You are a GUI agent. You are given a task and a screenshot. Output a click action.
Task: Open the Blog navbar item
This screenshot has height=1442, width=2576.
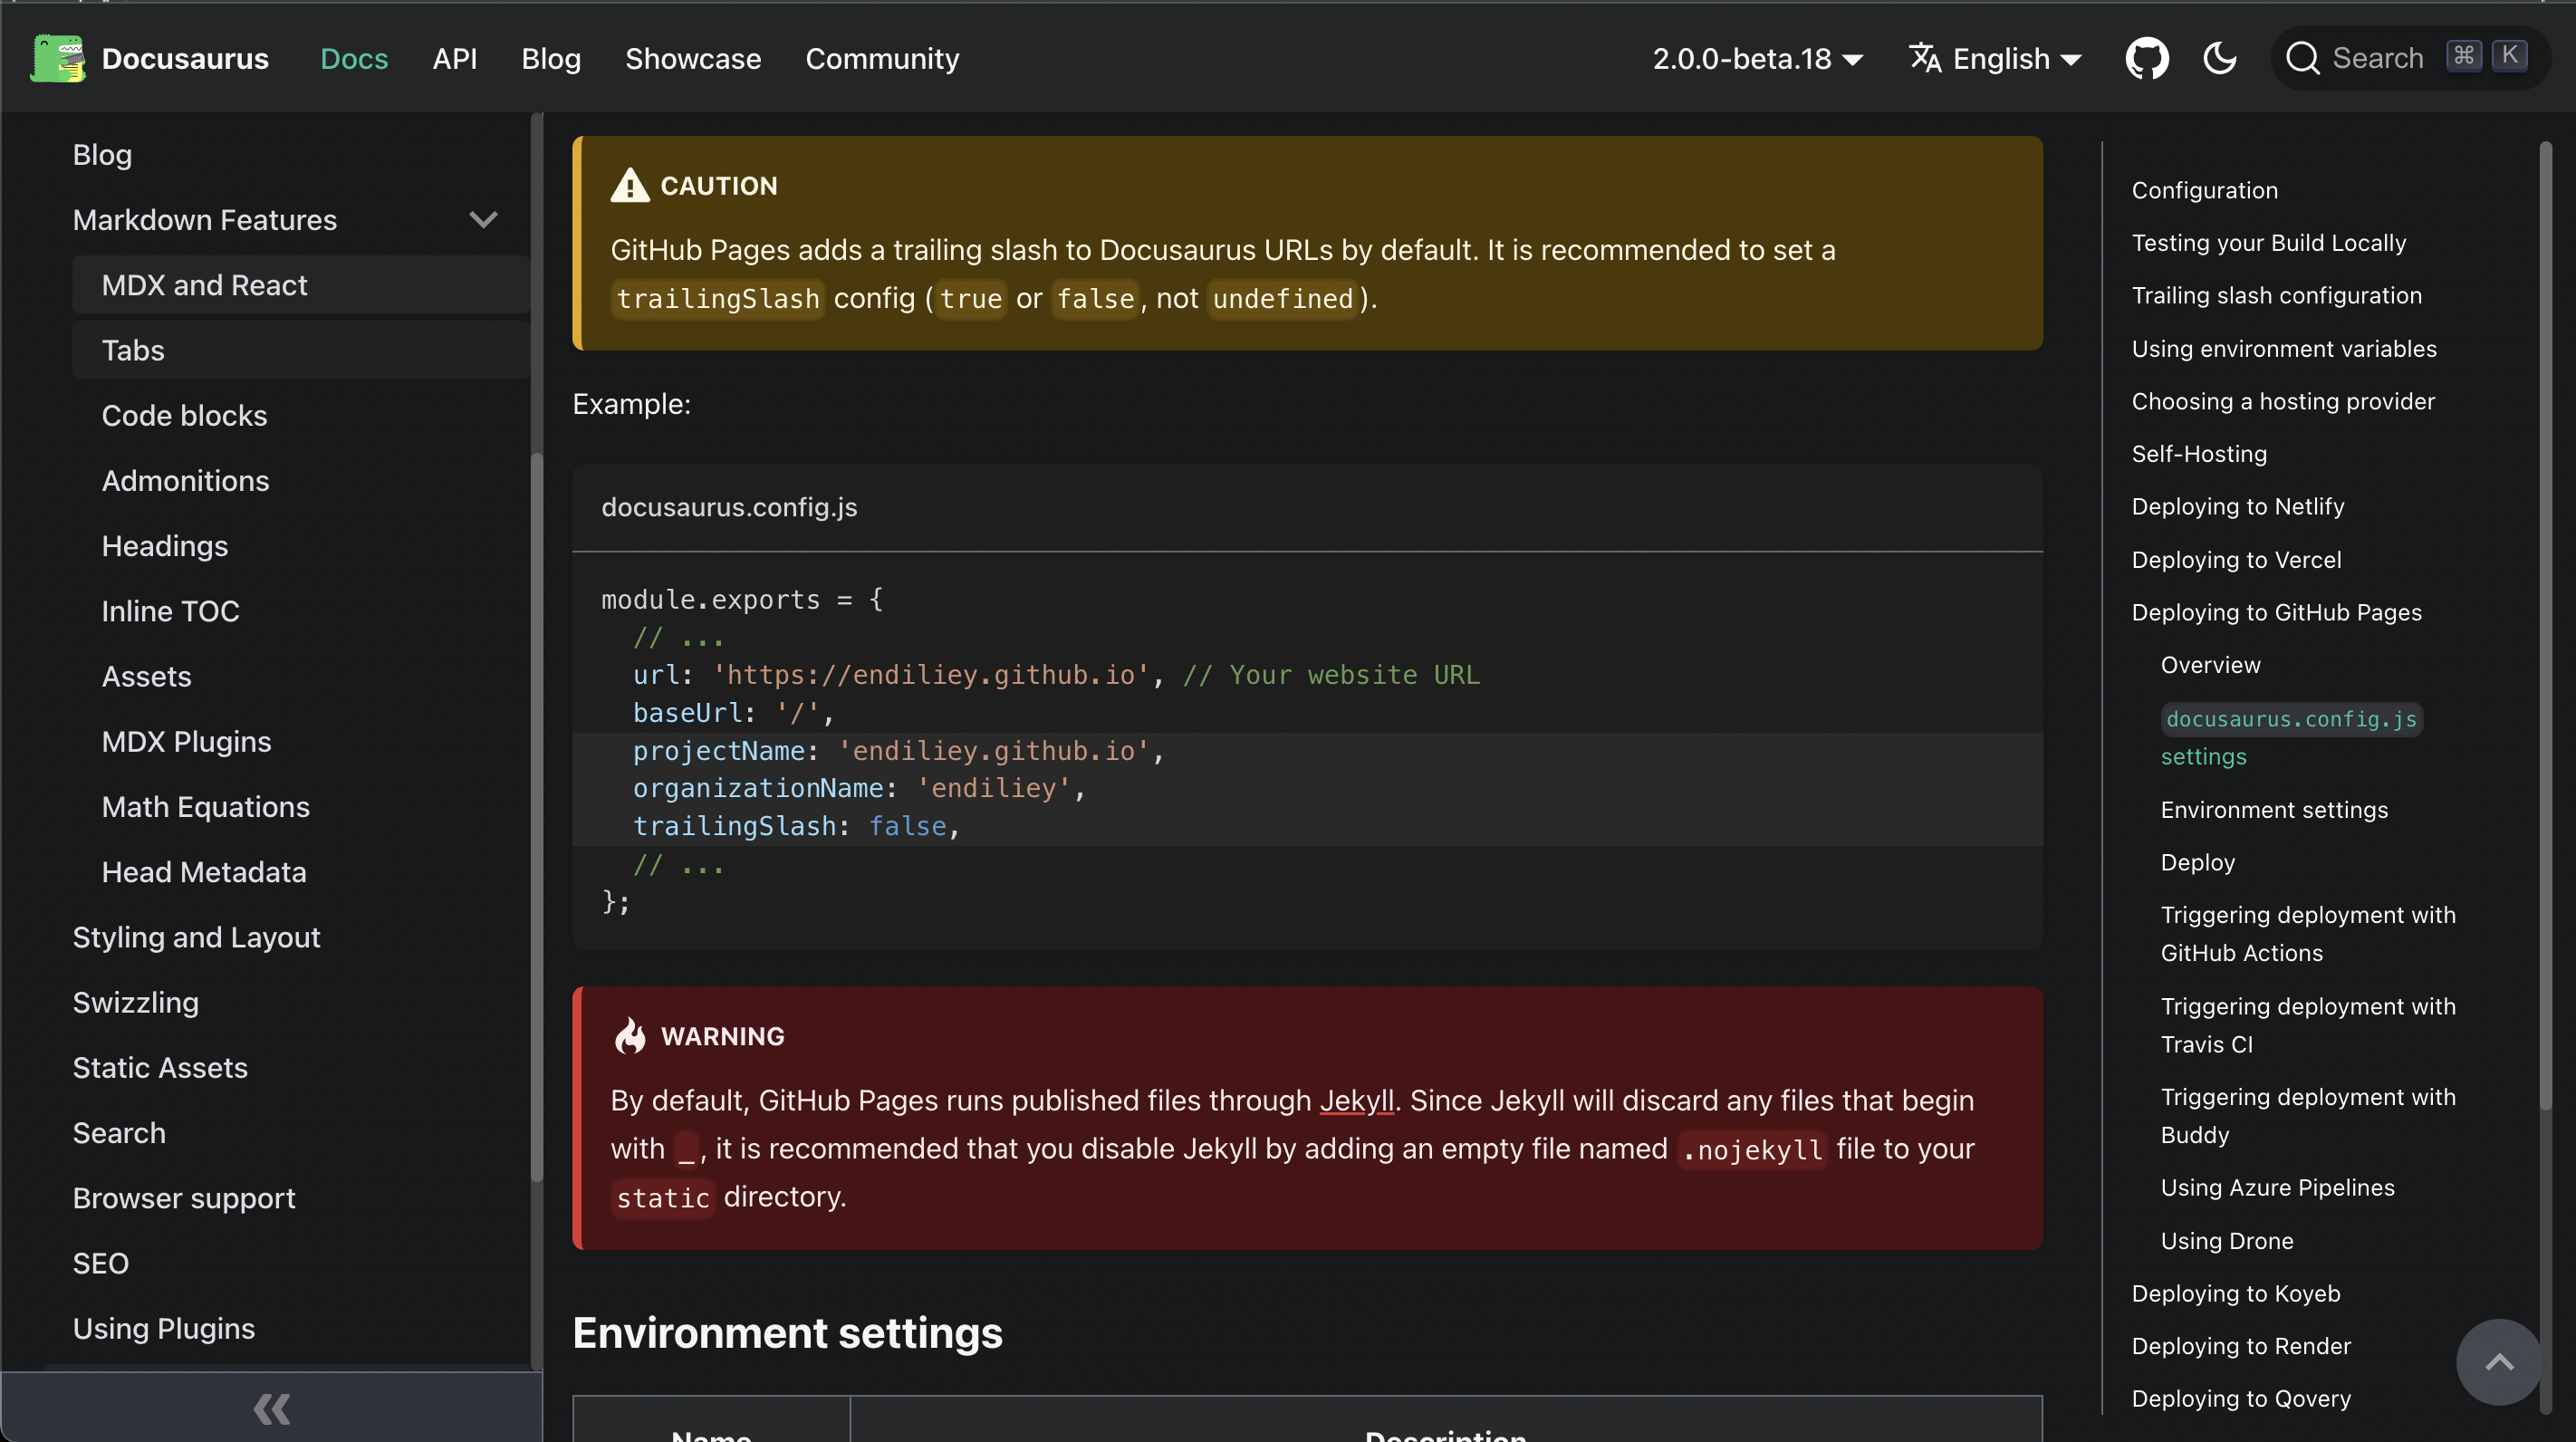551,59
